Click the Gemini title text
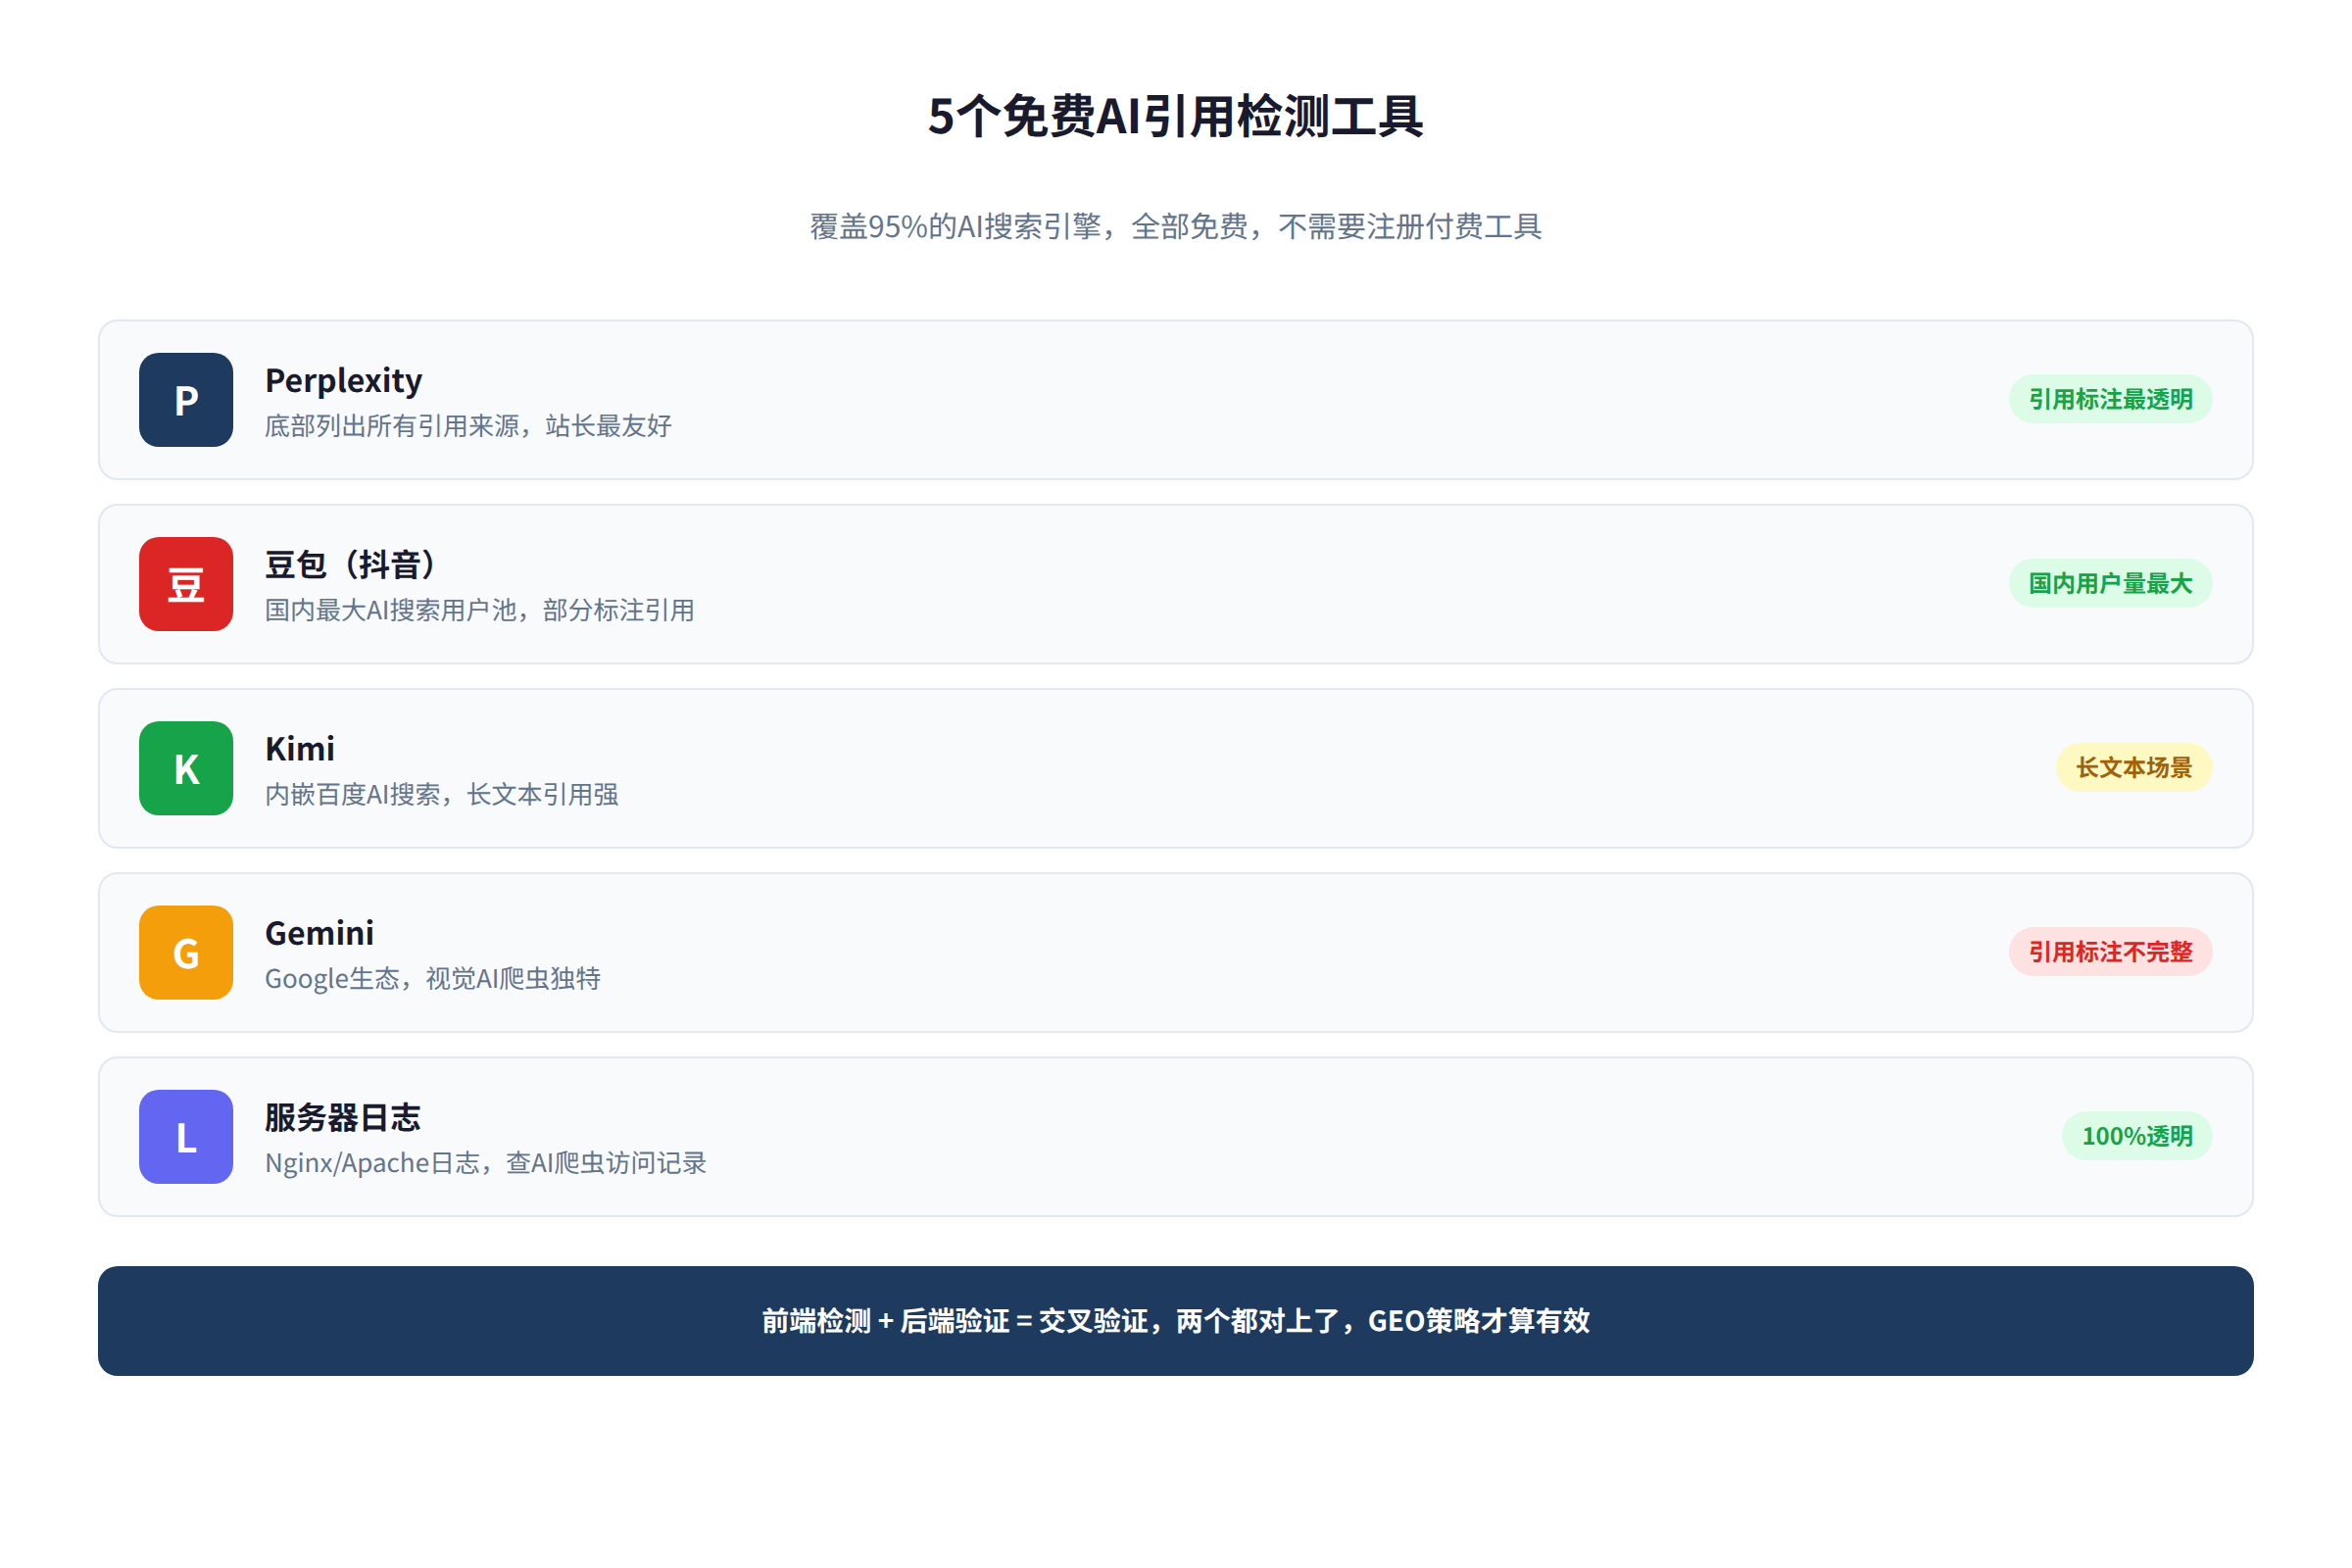2352x1568 pixels. pyautogui.click(x=319, y=933)
